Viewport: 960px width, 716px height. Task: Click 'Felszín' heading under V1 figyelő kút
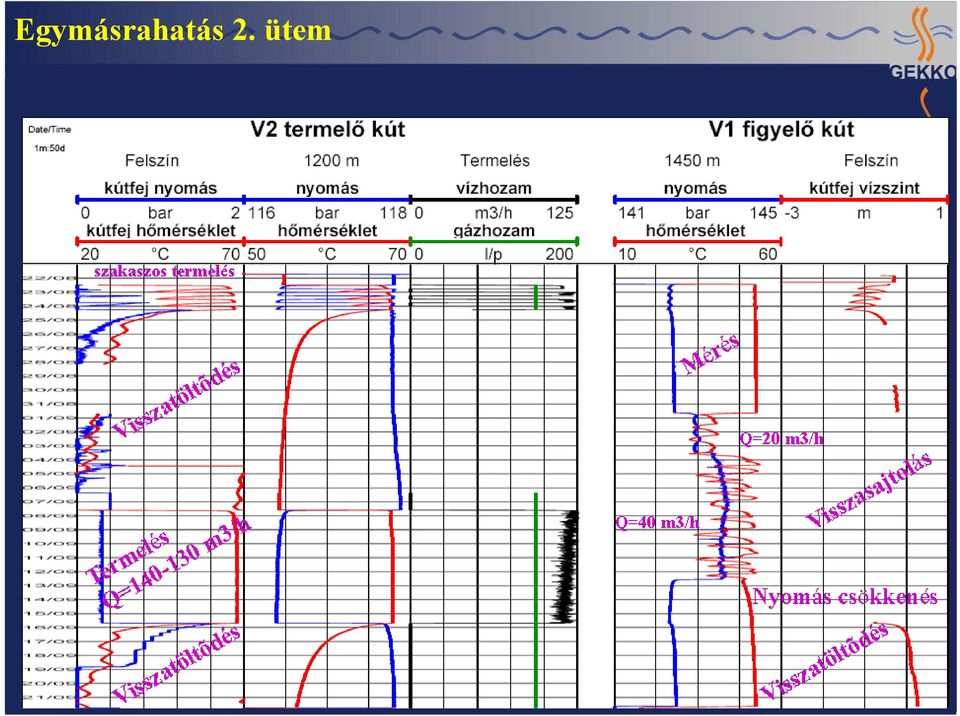871,160
